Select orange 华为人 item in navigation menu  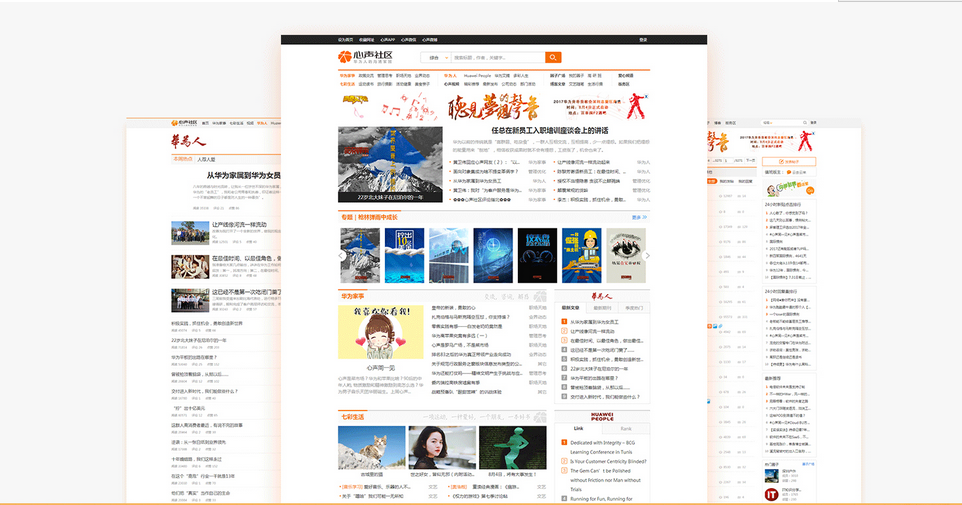(450, 76)
